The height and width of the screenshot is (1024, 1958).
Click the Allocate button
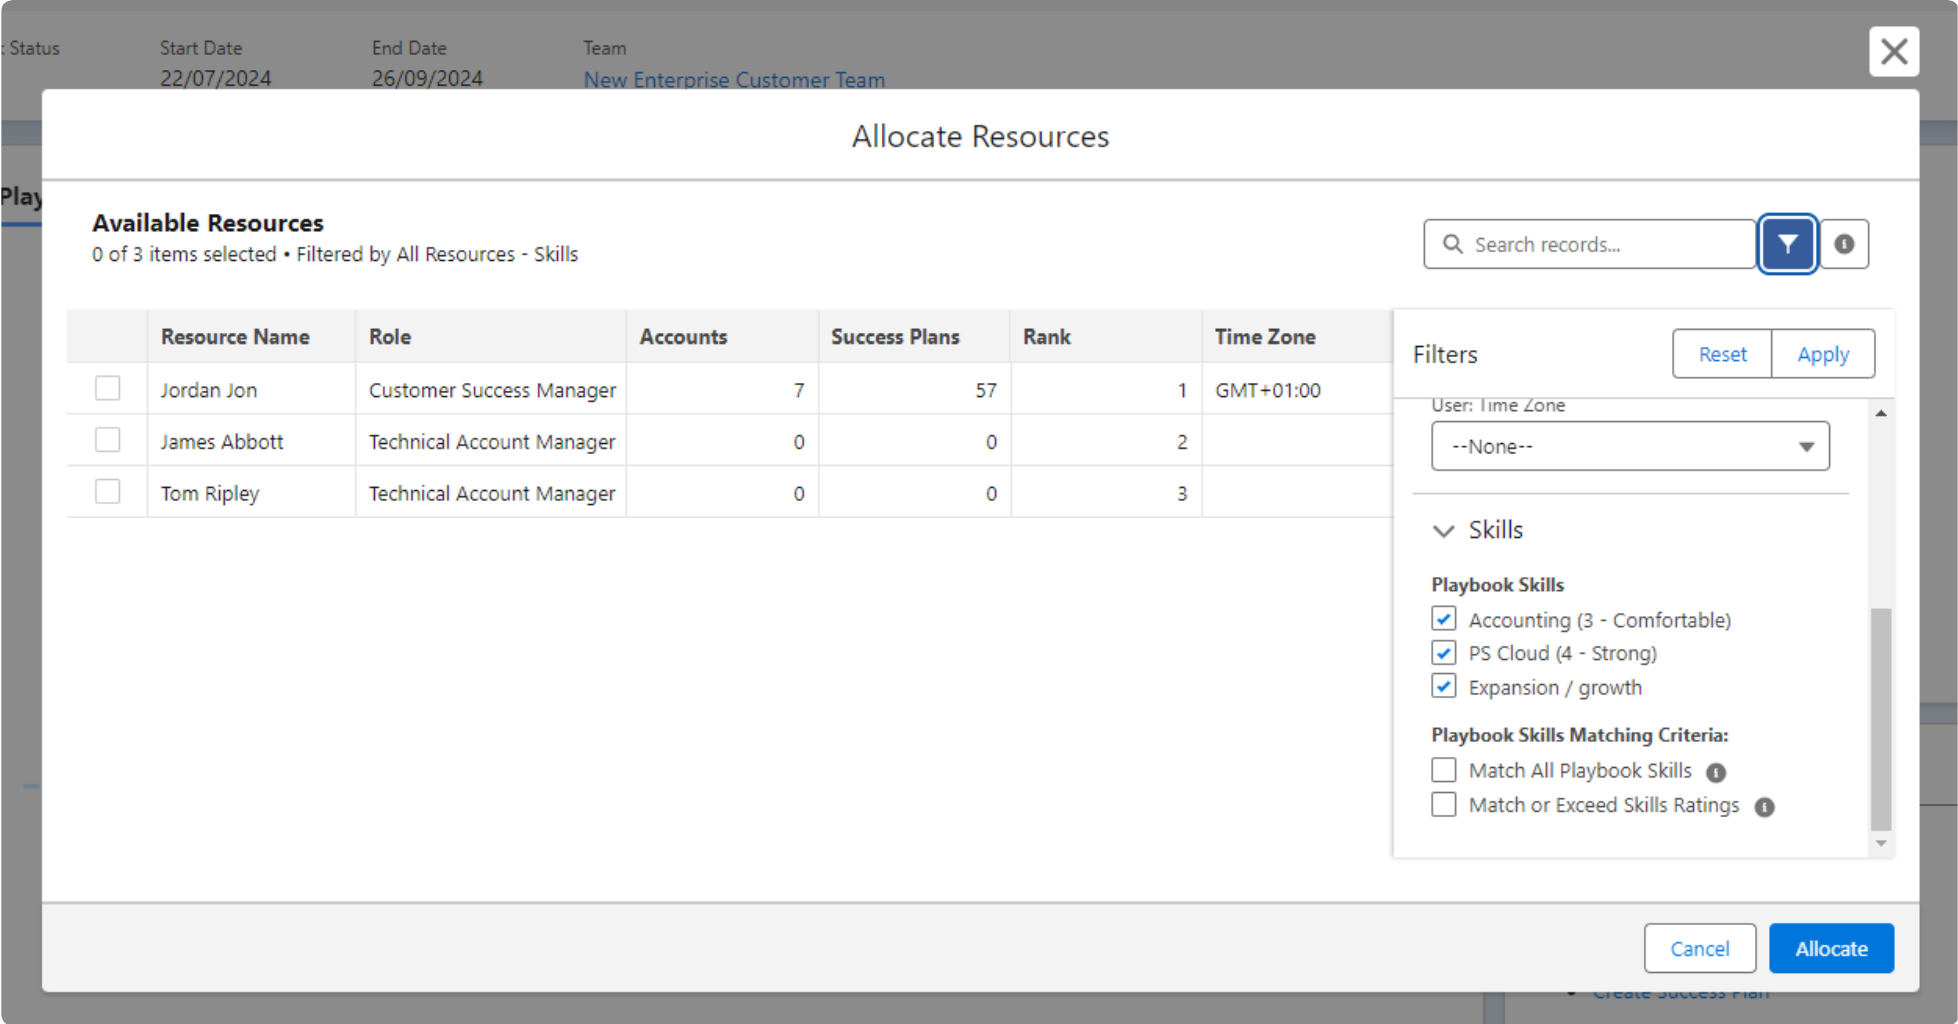click(x=1830, y=948)
